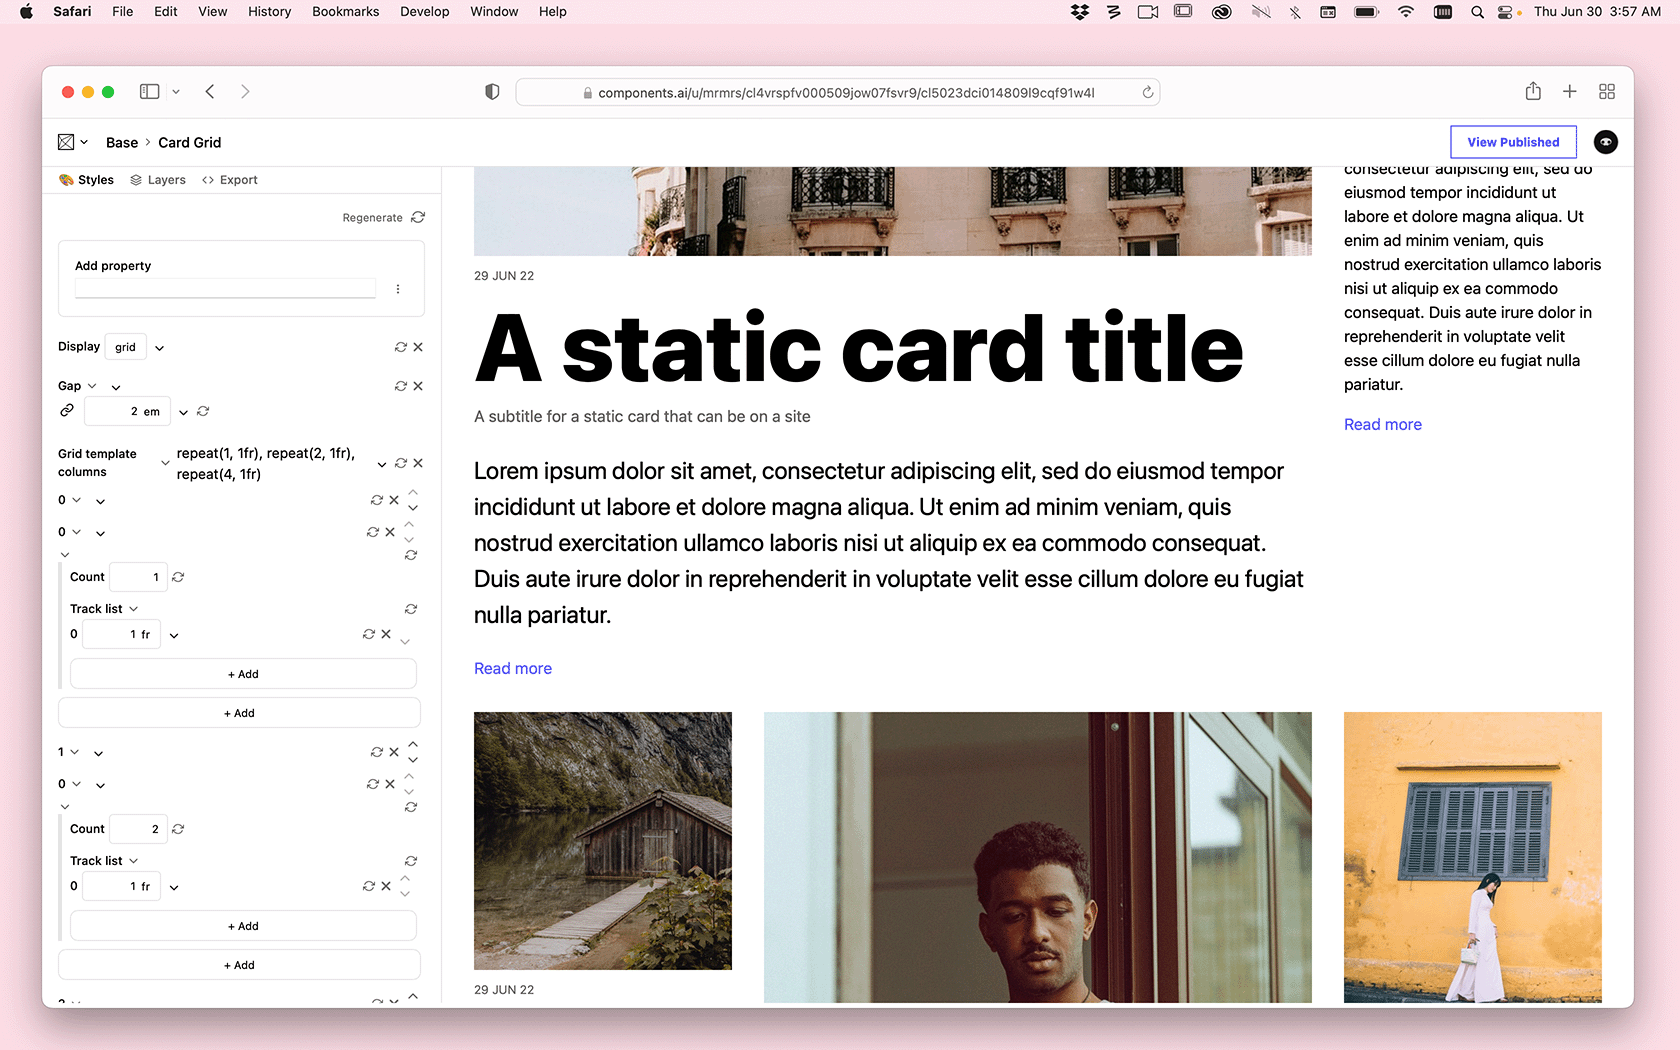Screen dimensions: 1680x1050
Task: Open Safari sidebar toggle
Action: click(x=149, y=91)
